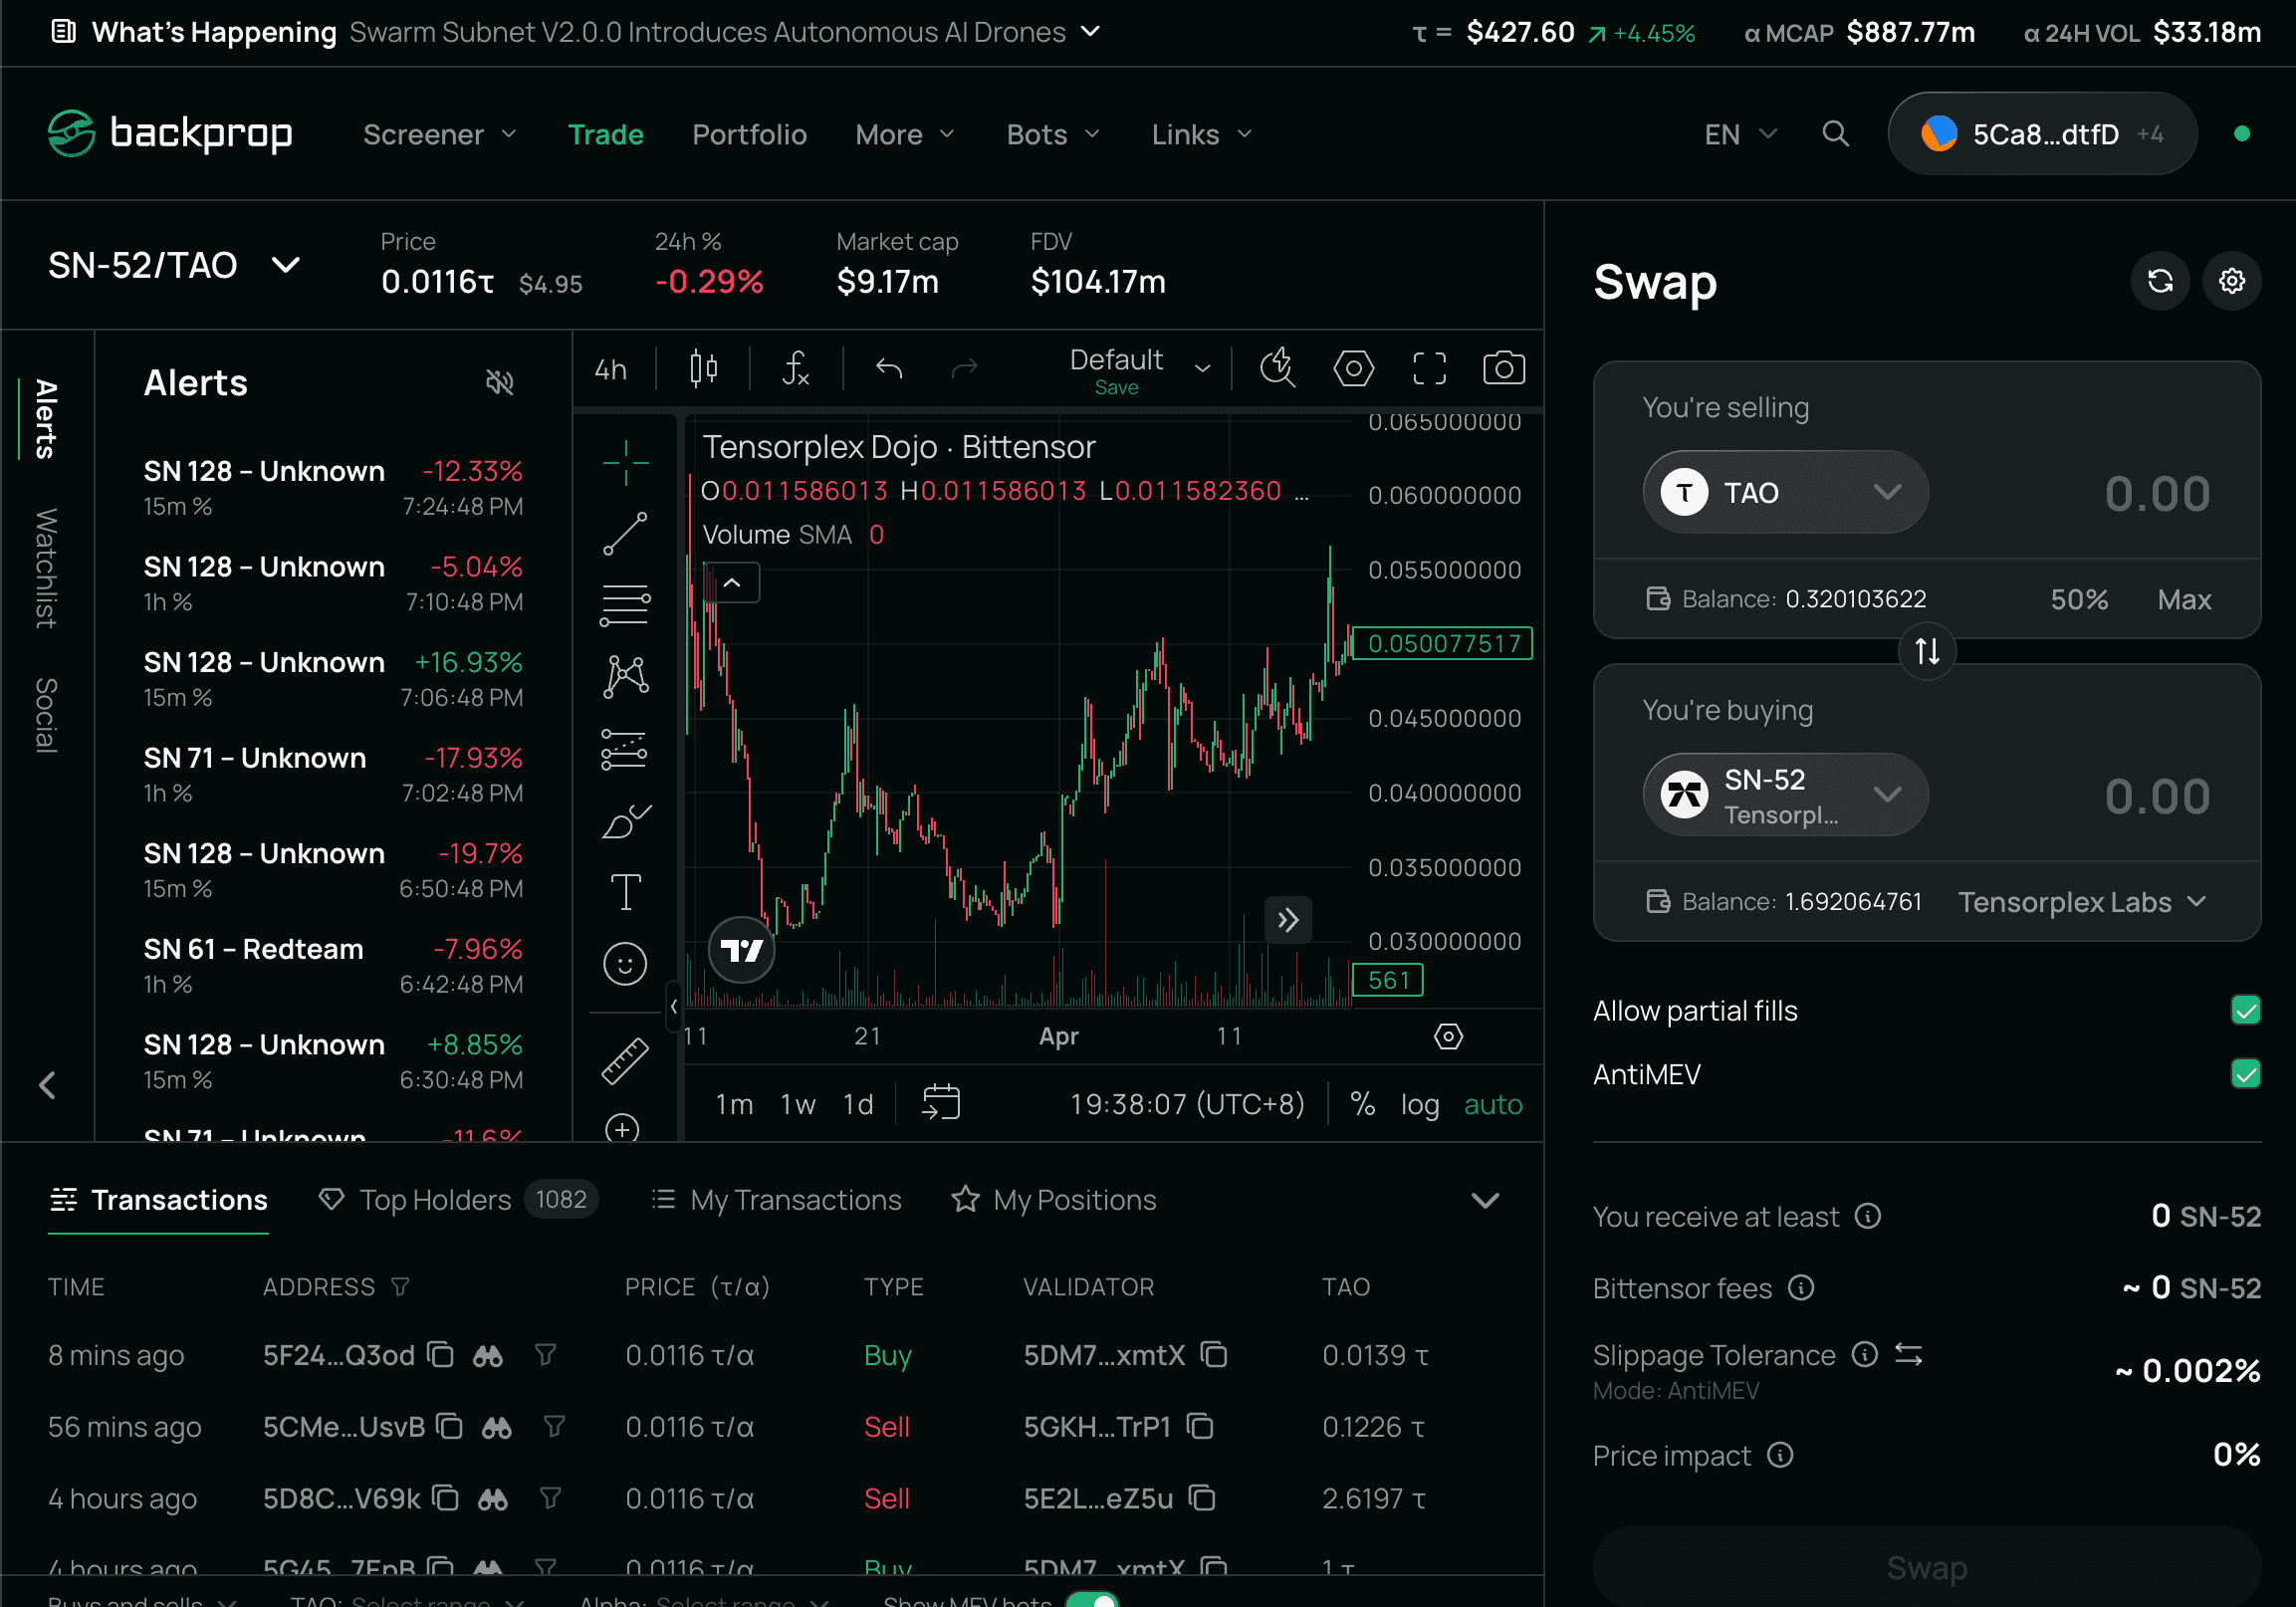Enter fullscreen chart mode
2296x1607 pixels.
tap(1429, 368)
